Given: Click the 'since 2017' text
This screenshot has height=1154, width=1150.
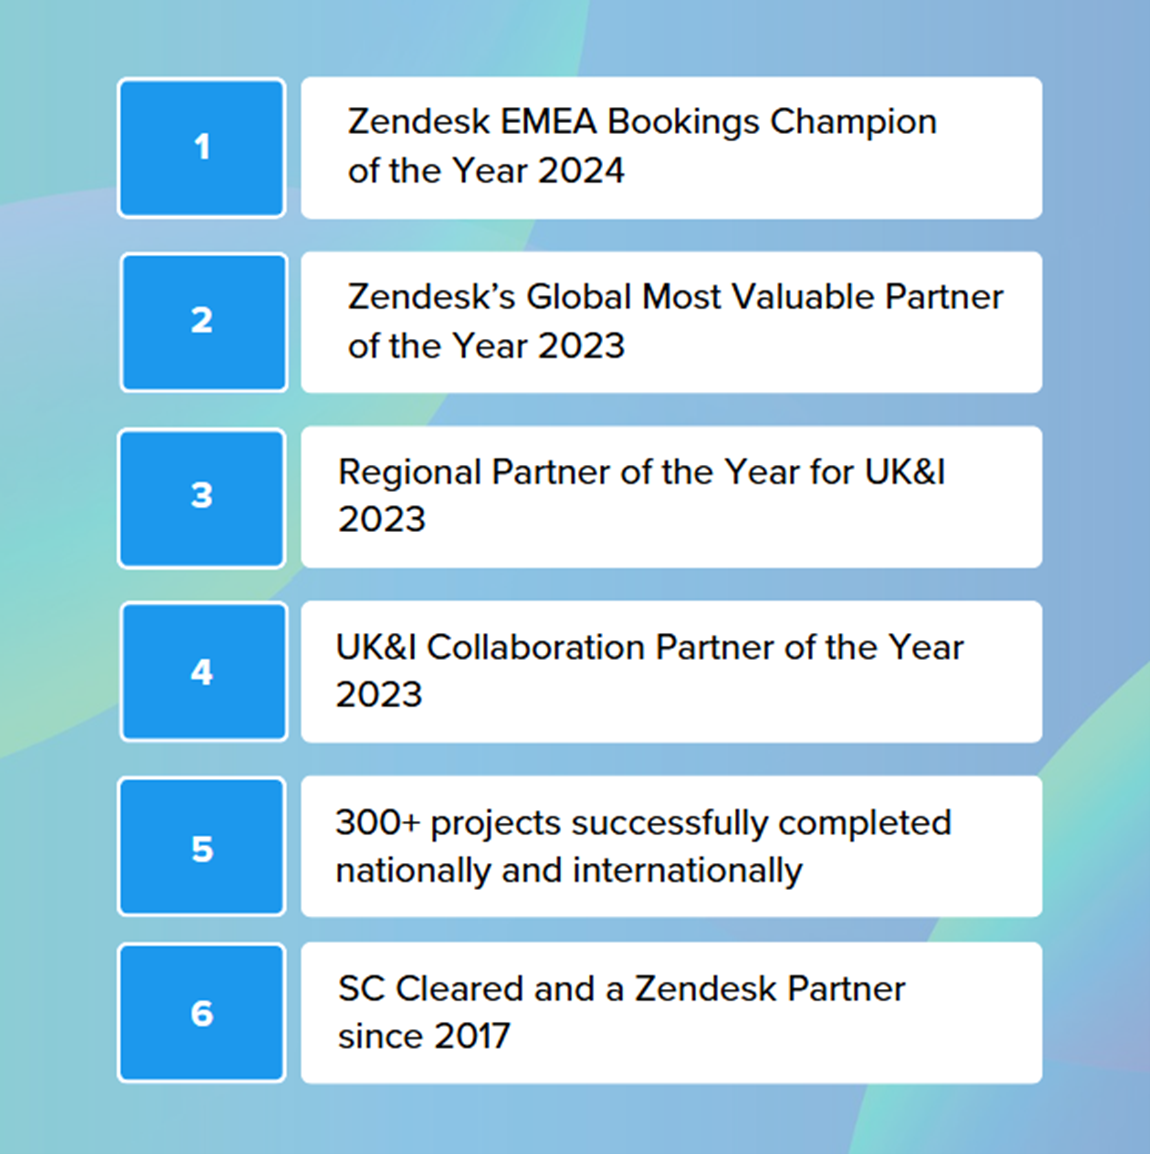Looking at the screenshot, I should [x=424, y=1036].
